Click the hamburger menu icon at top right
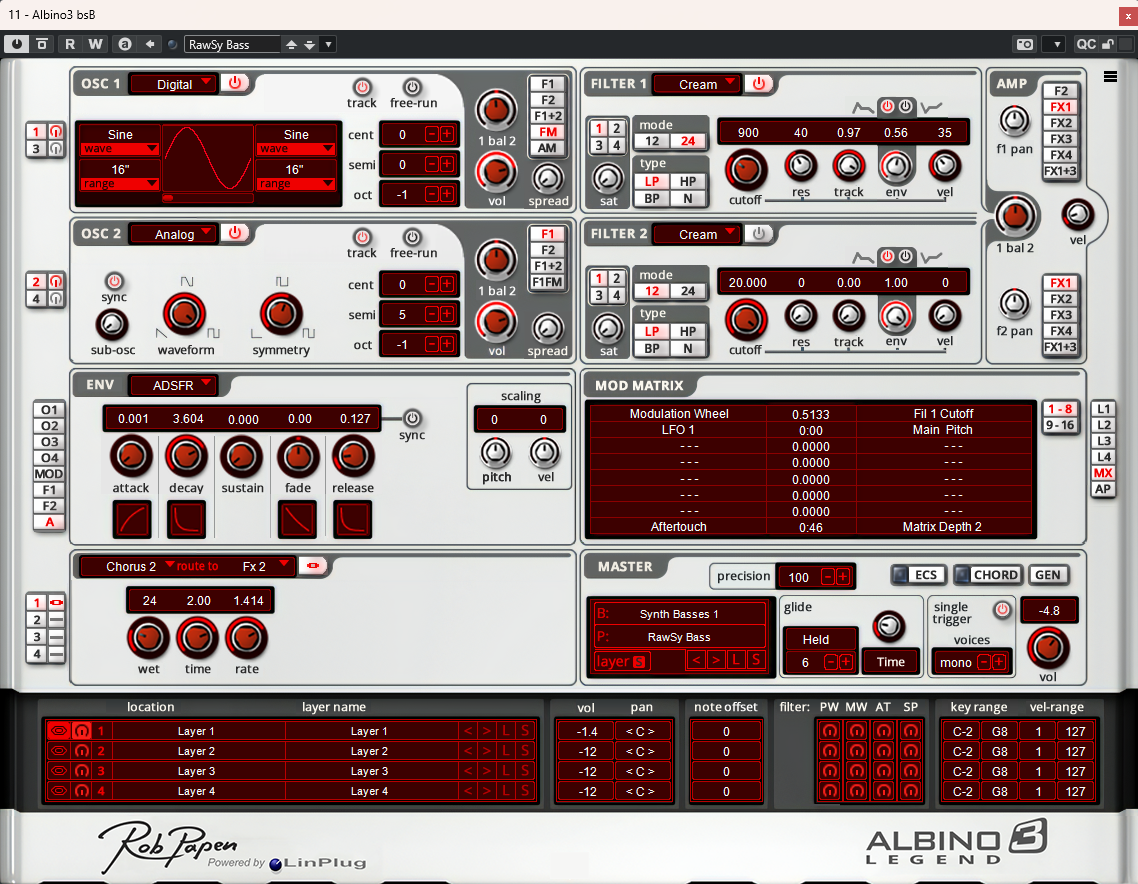This screenshot has height=884, width=1138. pos(1110,77)
